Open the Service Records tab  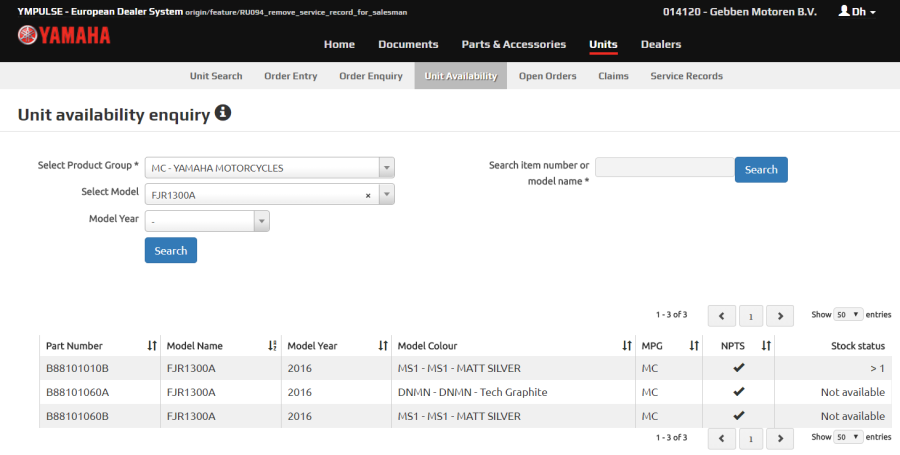[686, 76]
